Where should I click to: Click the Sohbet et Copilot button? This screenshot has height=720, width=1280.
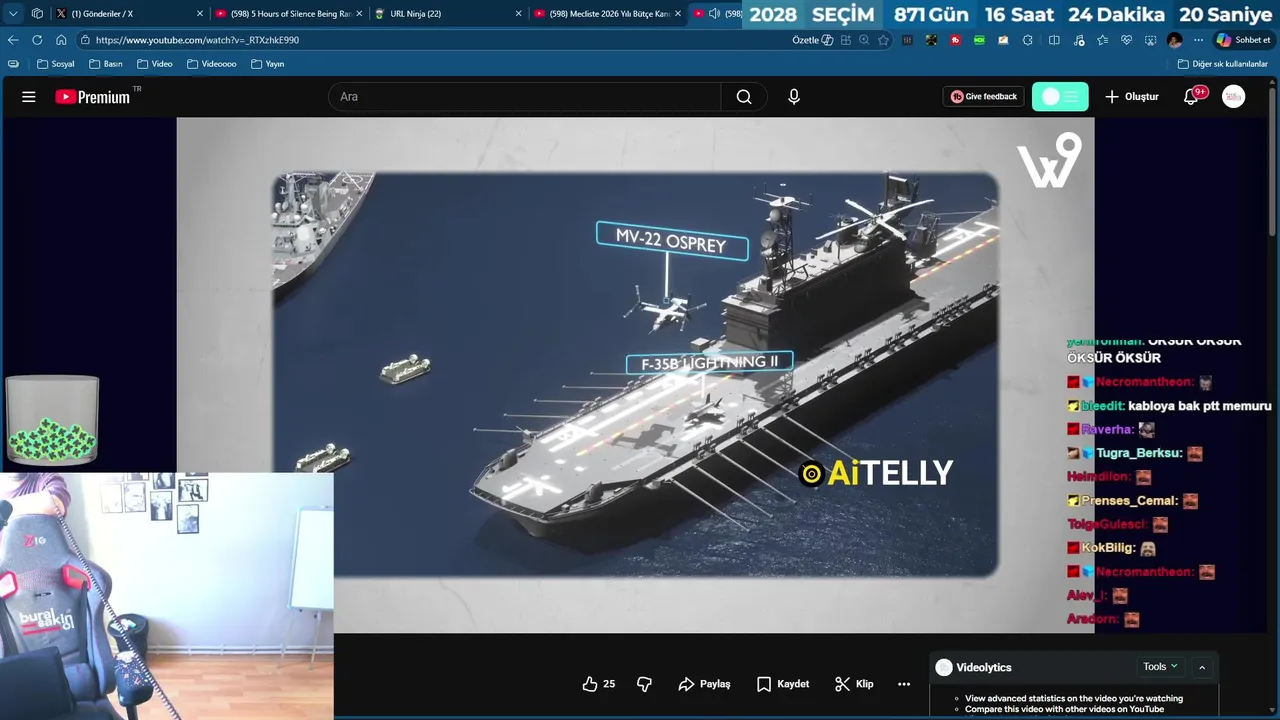1243,40
